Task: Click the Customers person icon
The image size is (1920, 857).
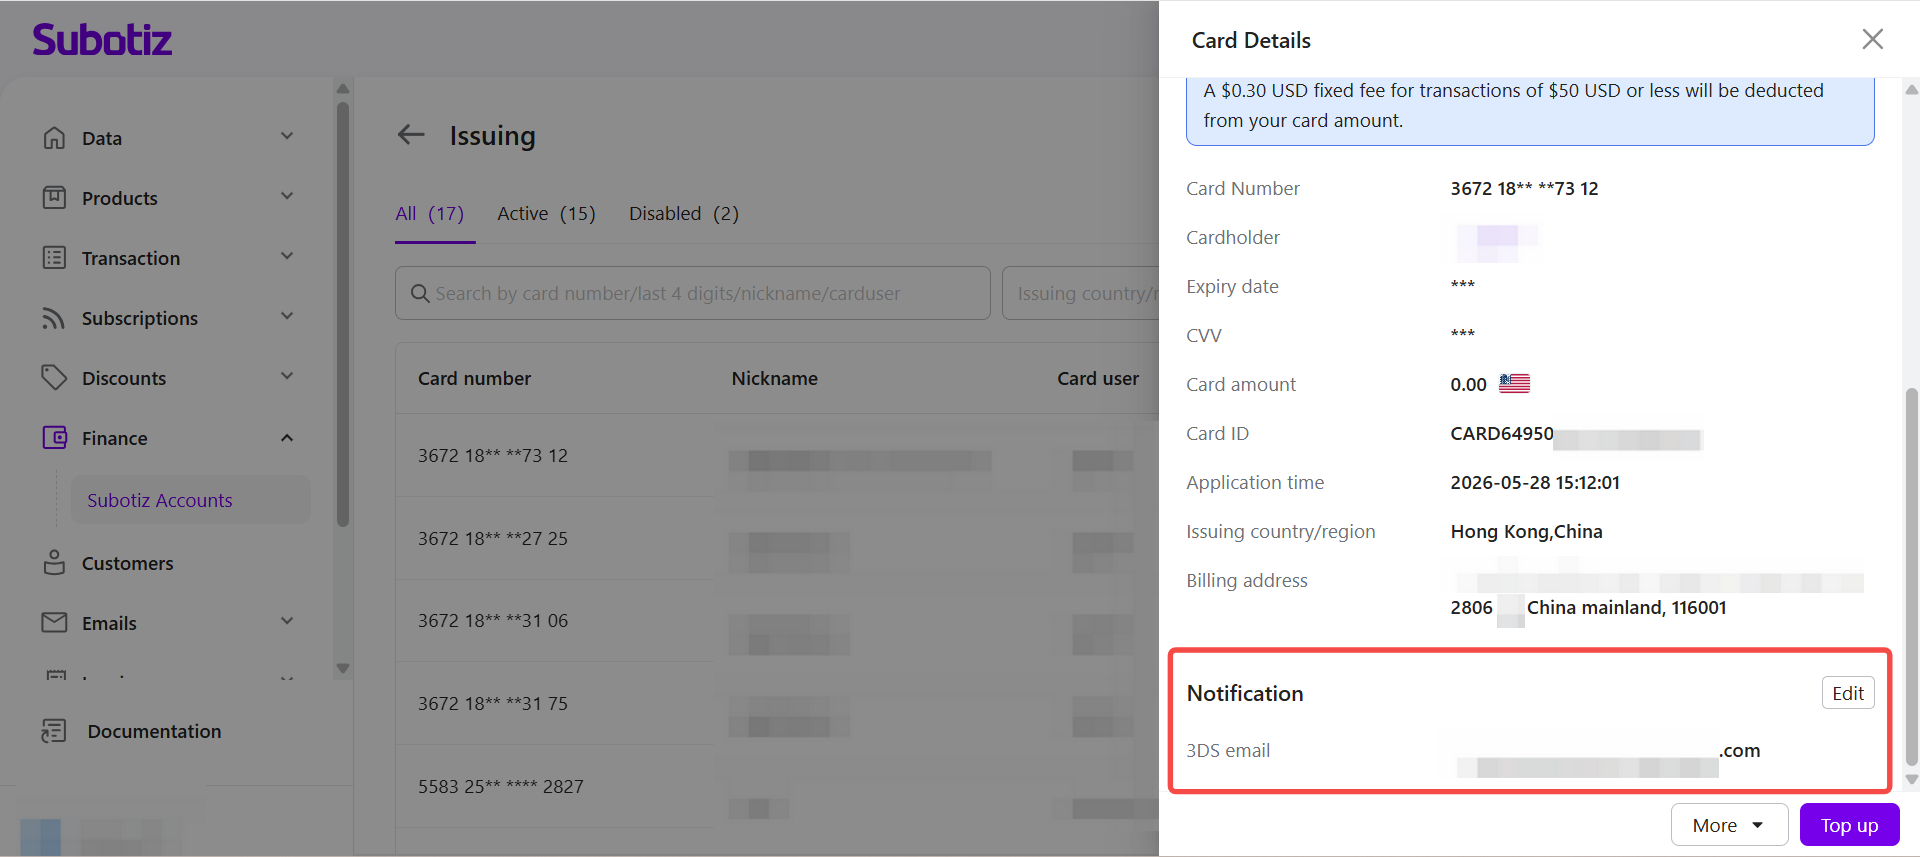Action: (54, 563)
